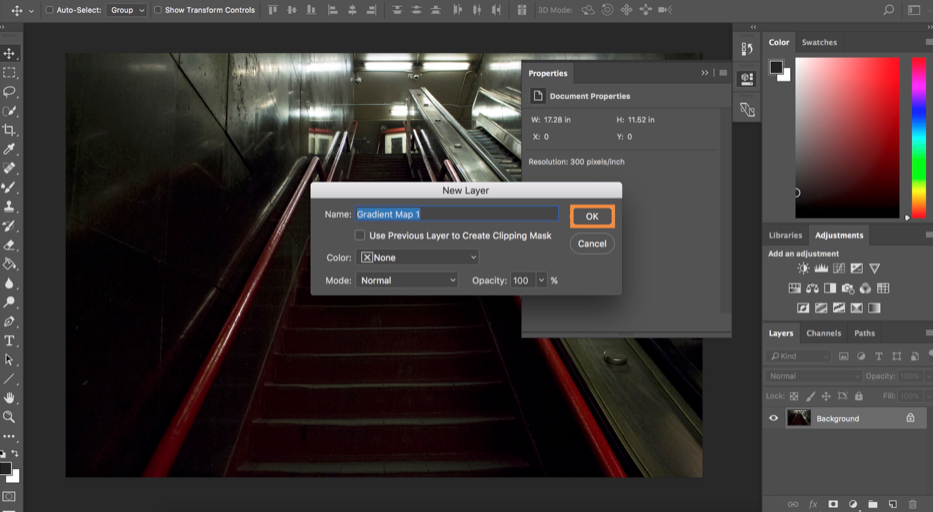
Task: Click OK in New Layer dialog
Action: pos(592,216)
